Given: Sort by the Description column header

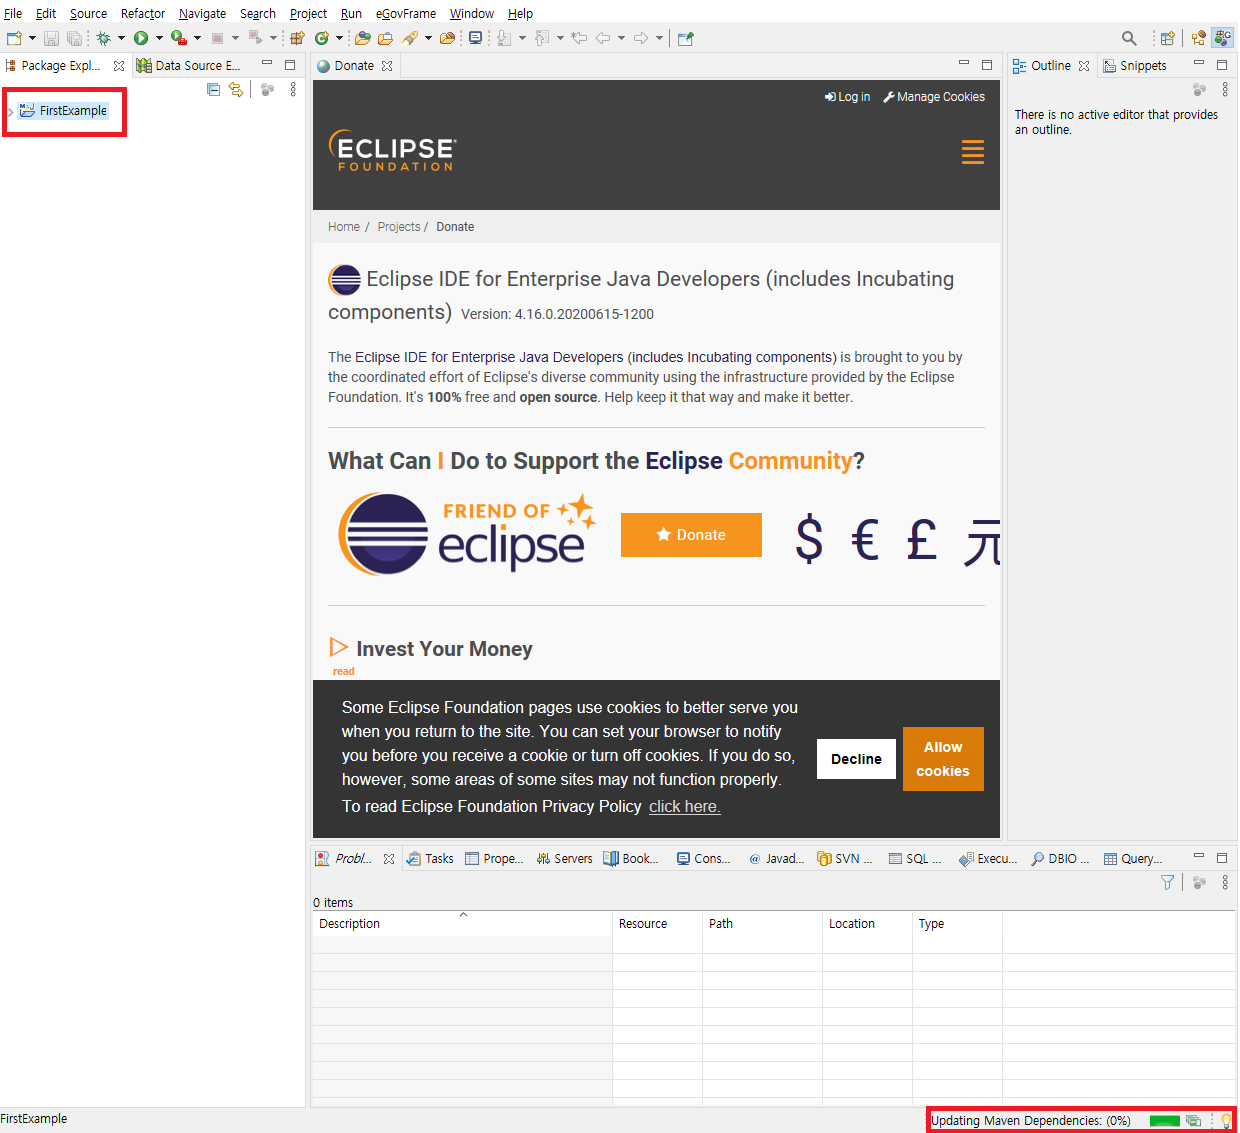Looking at the screenshot, I should (462, 924).
